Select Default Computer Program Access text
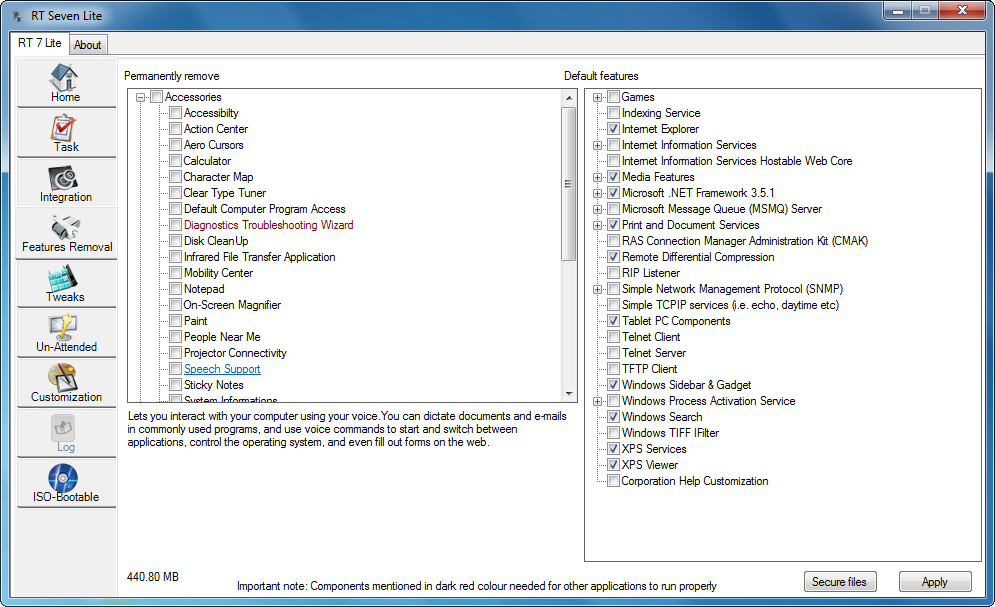995x607 pixels. (265, 209)
